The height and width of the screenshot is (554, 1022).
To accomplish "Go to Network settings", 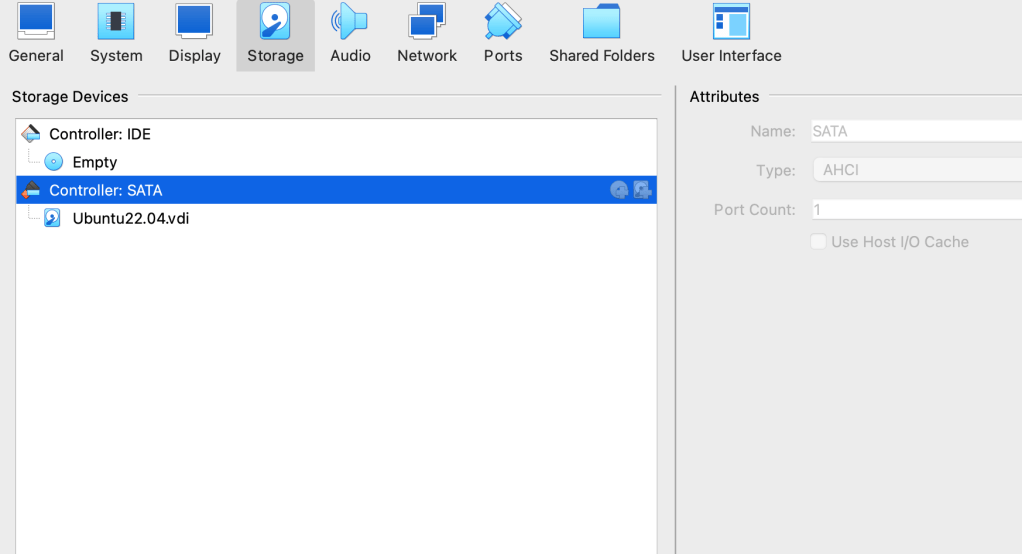I will 427,35.
